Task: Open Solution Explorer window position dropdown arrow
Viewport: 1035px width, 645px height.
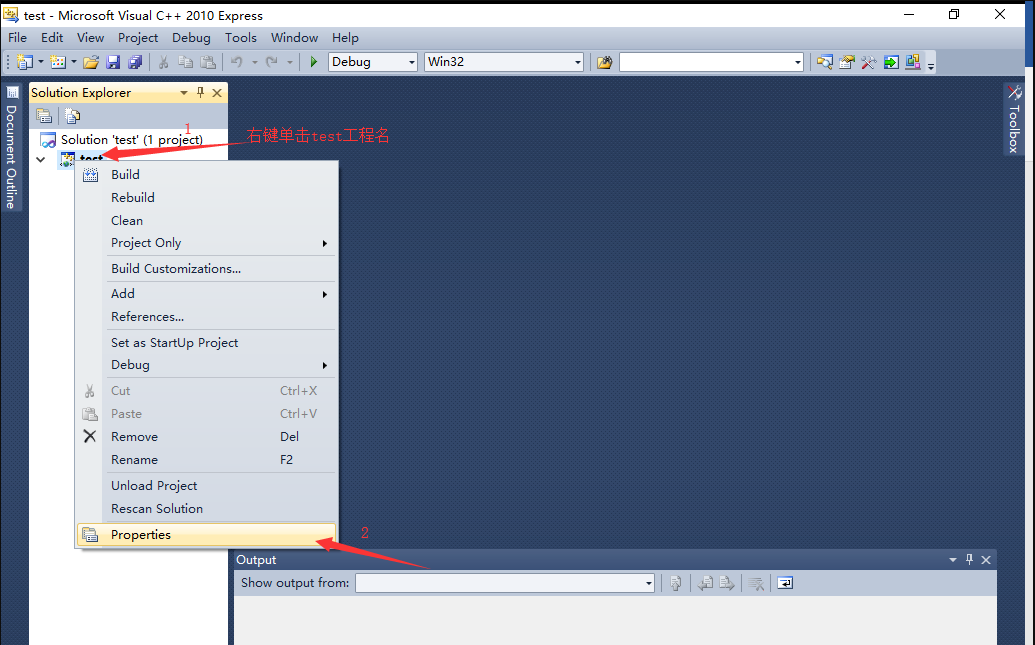Action: [184, 93]
